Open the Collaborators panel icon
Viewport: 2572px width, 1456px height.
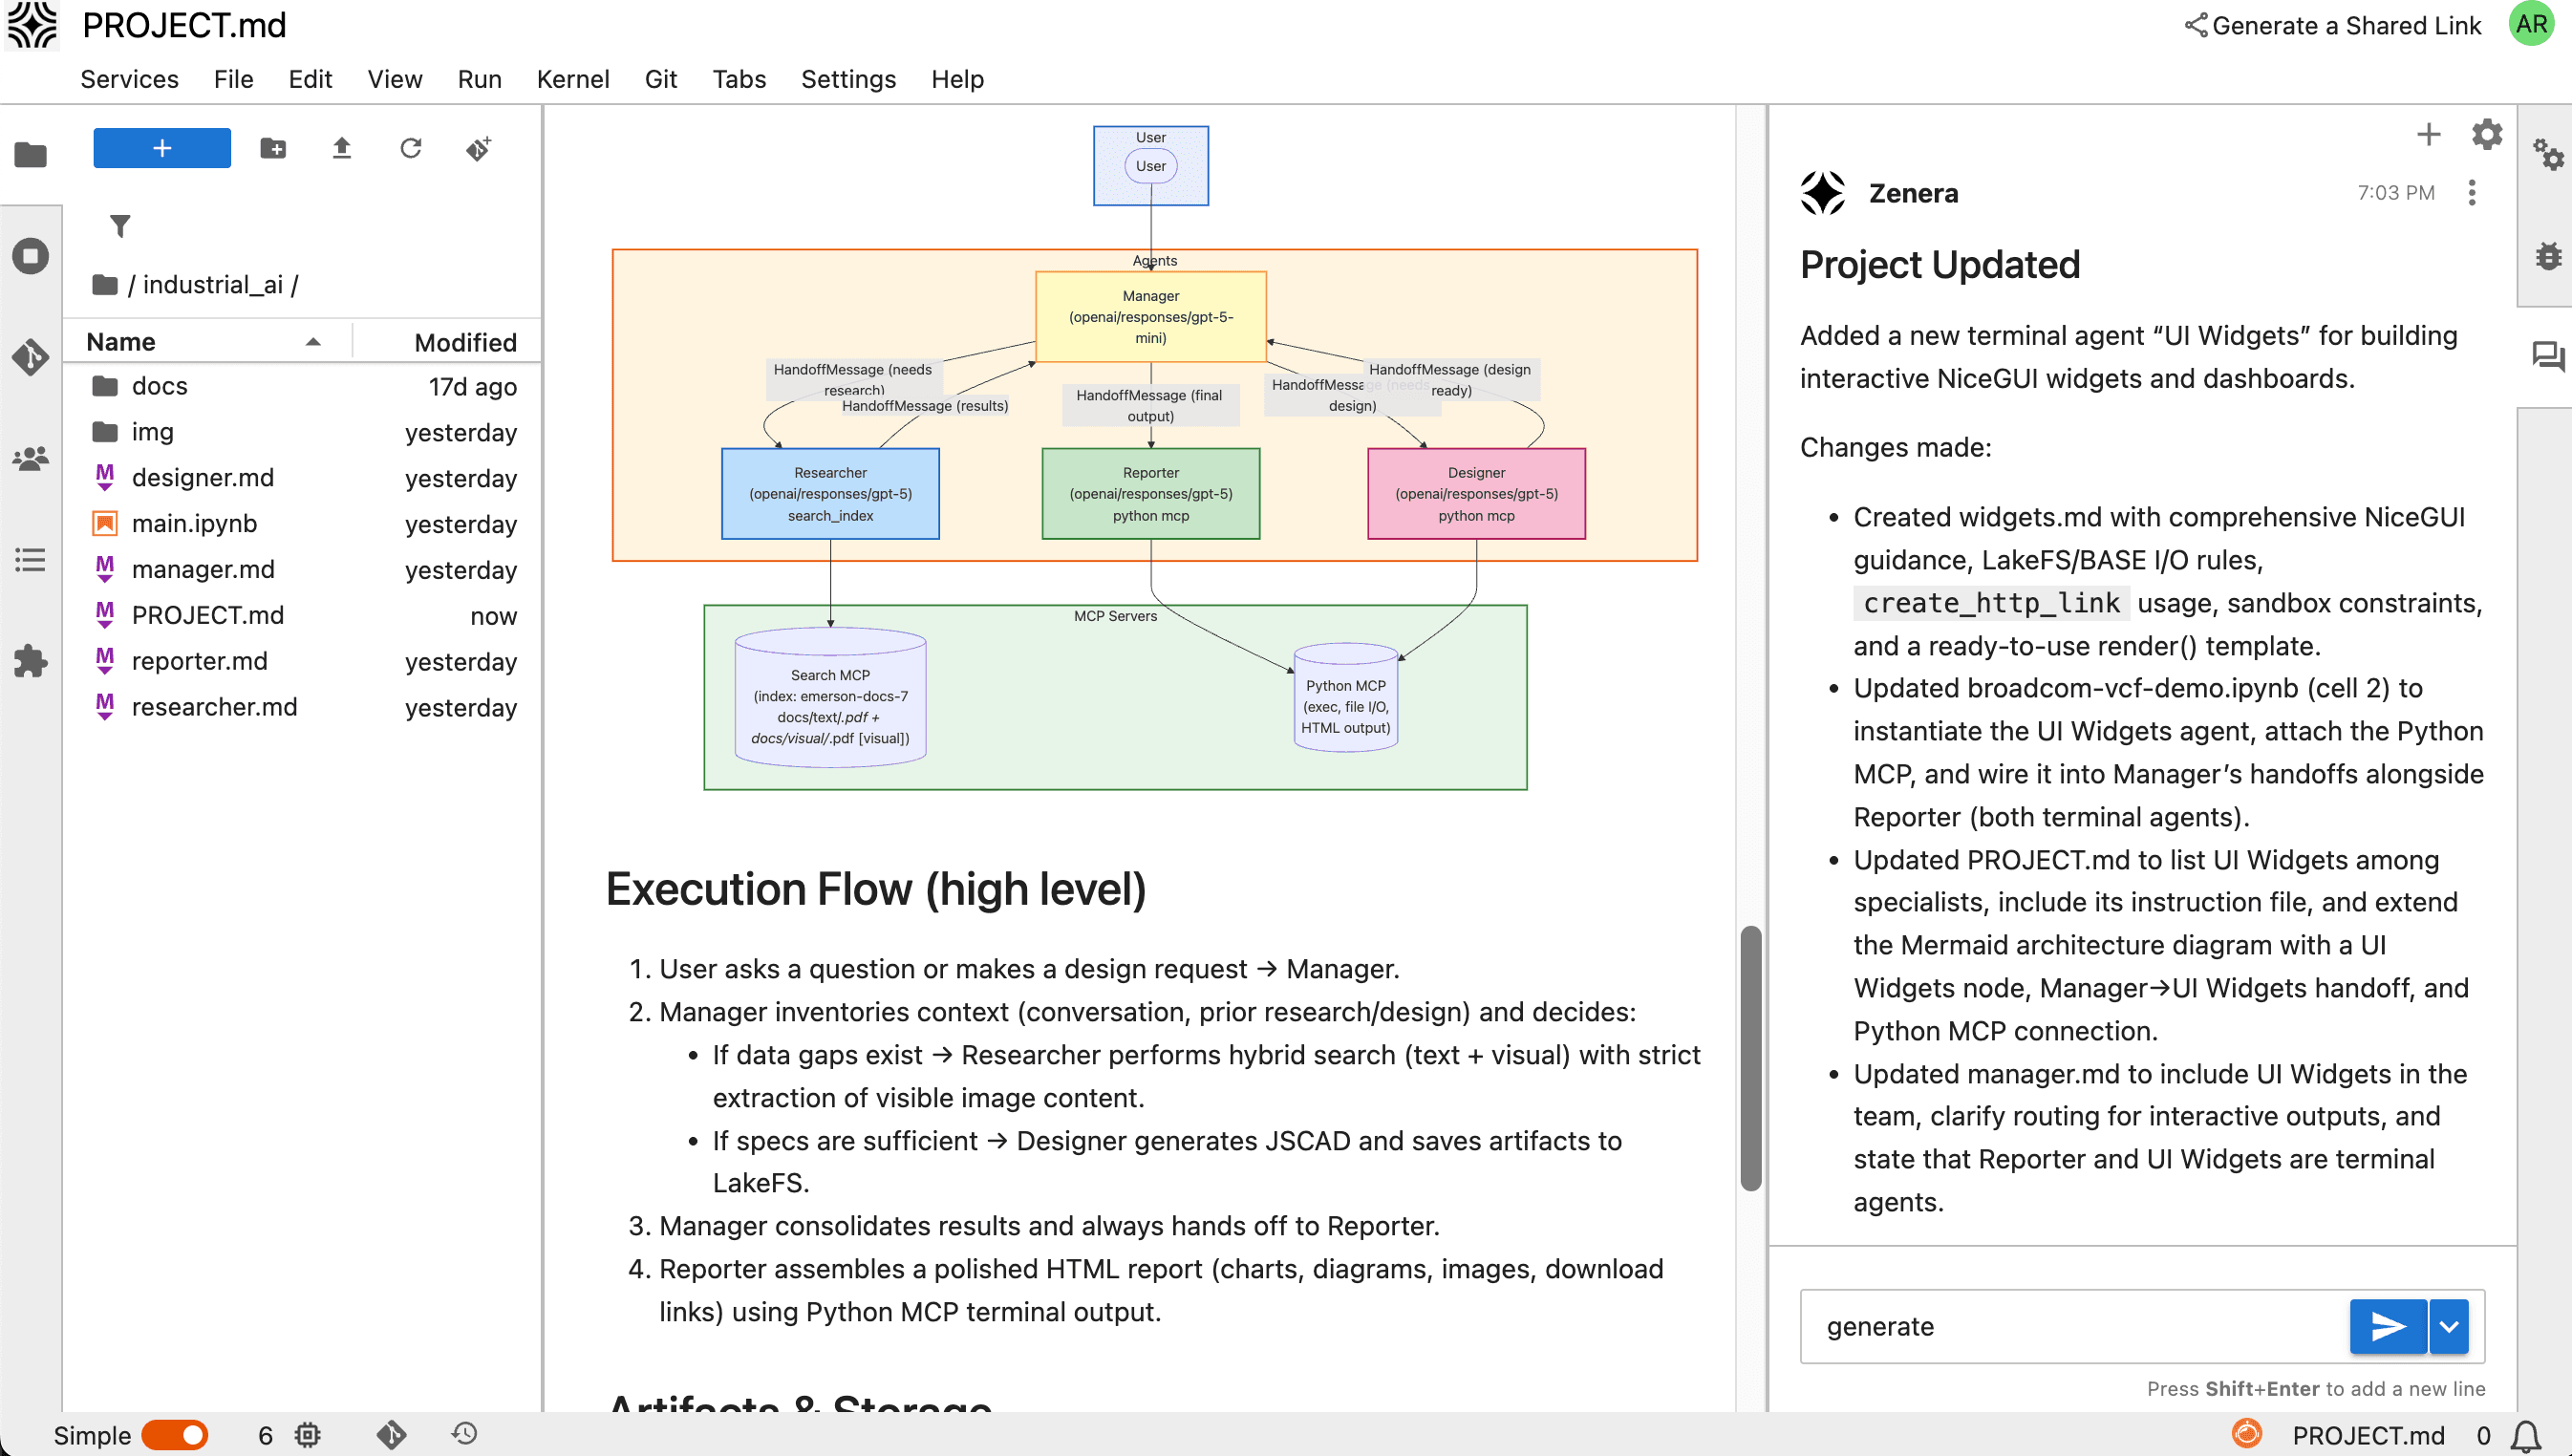(x=30, y=458)
